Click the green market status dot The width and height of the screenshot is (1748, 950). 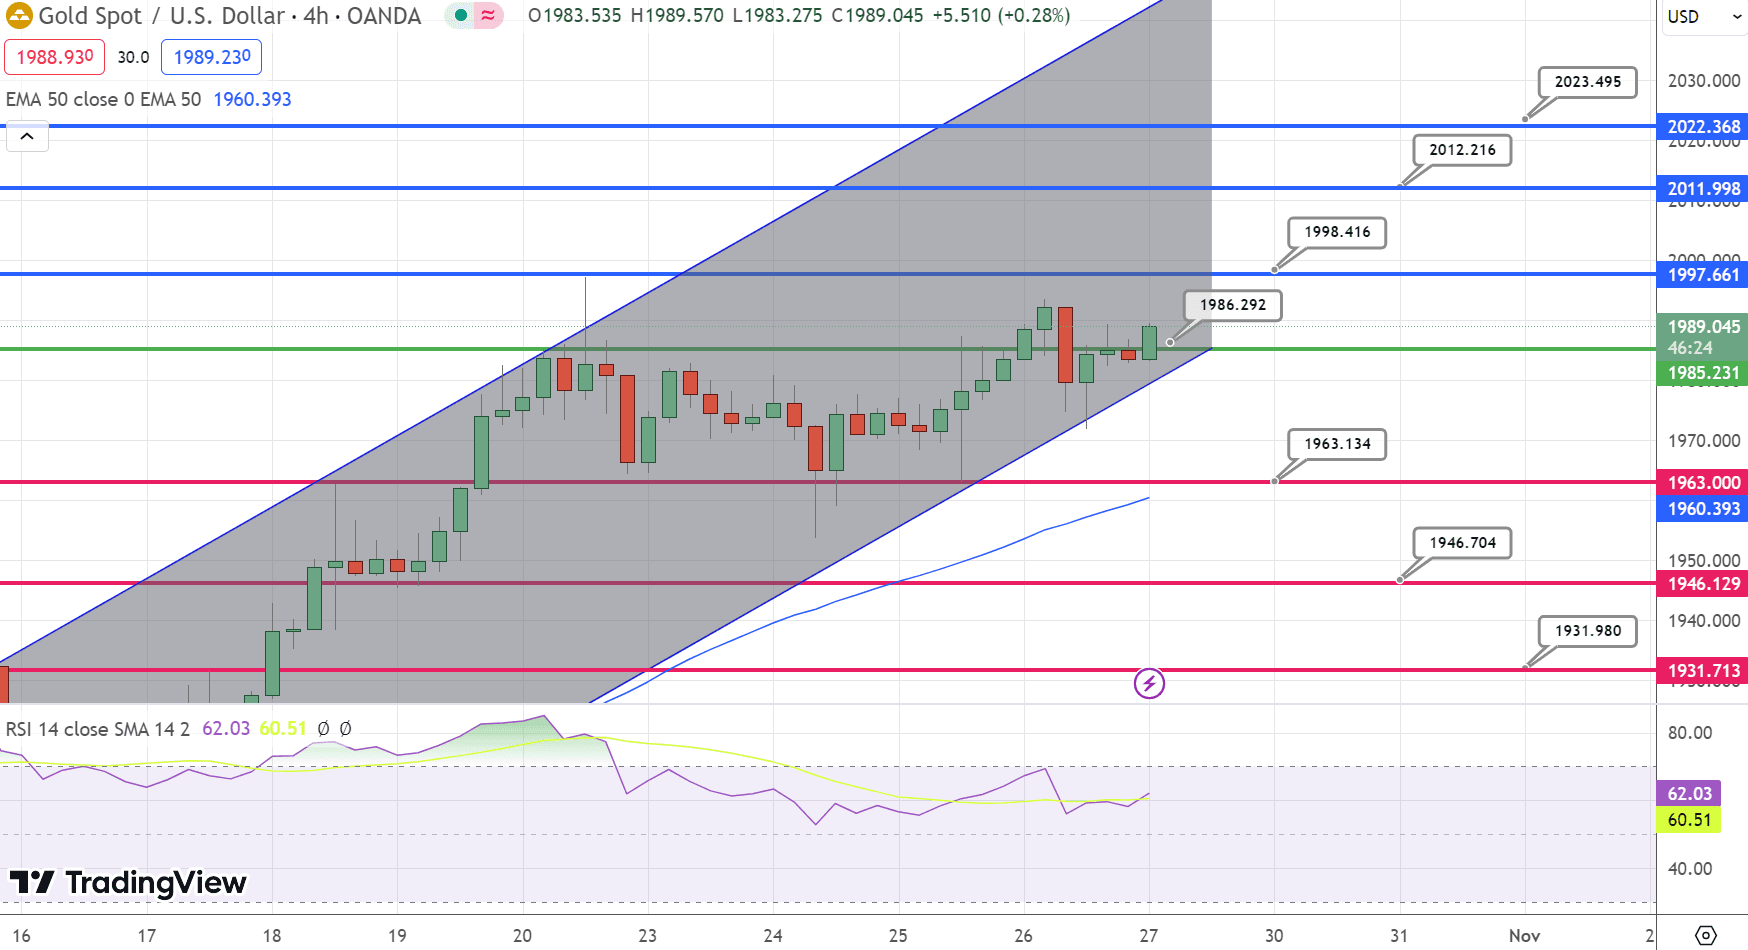coord(460,15)
